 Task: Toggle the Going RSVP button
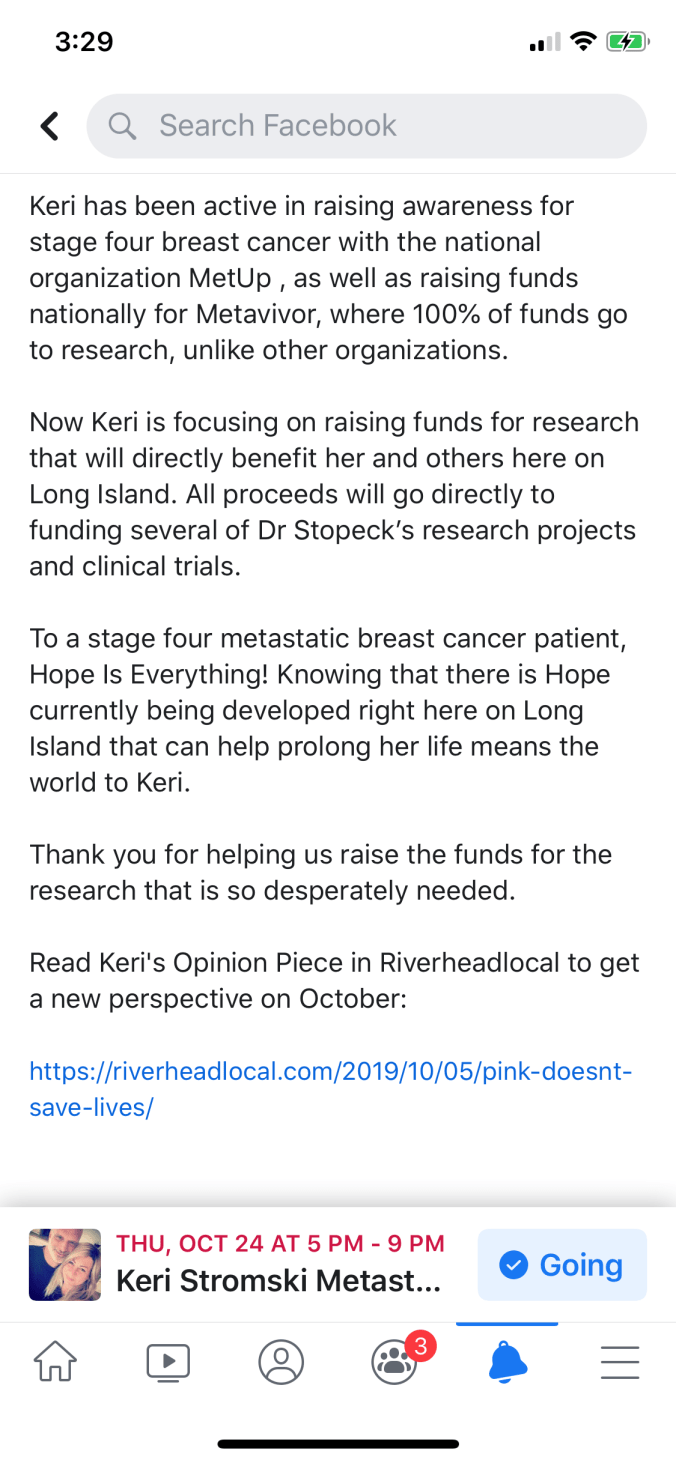pos(562,1265)
